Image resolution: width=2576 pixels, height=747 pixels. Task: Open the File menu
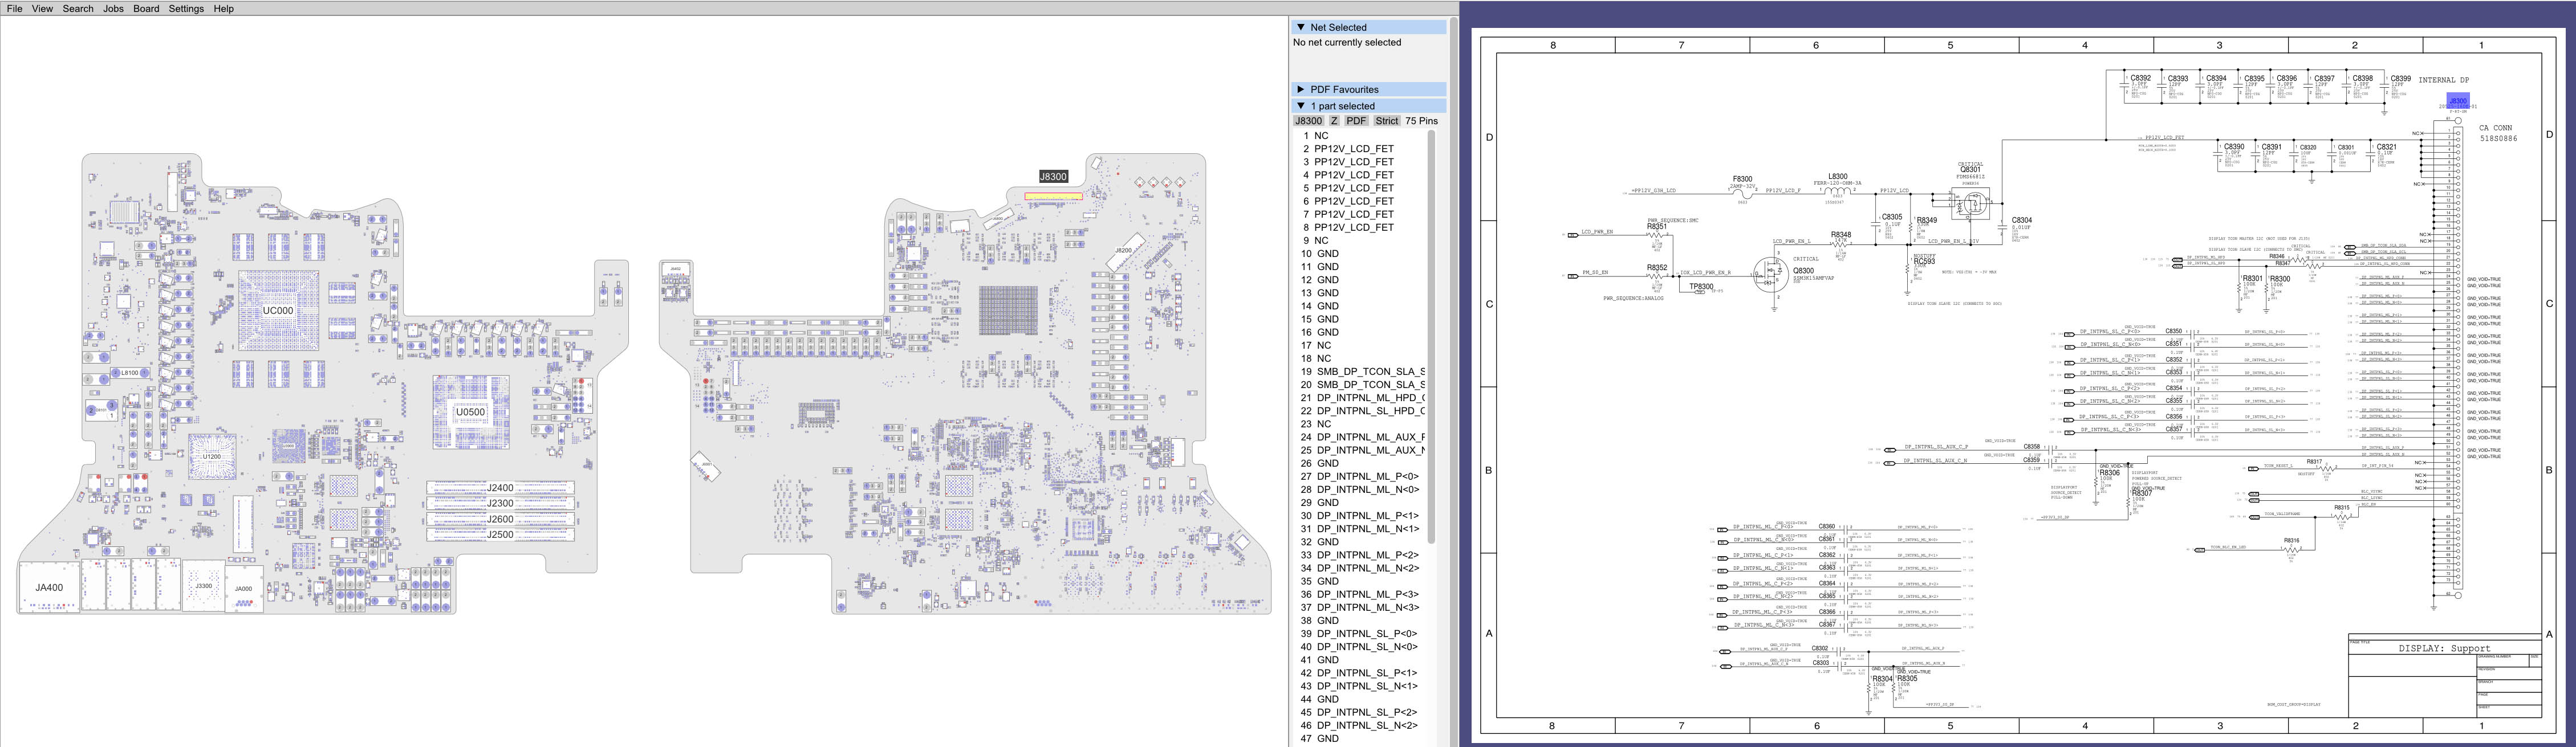click(x=14, y=8)
